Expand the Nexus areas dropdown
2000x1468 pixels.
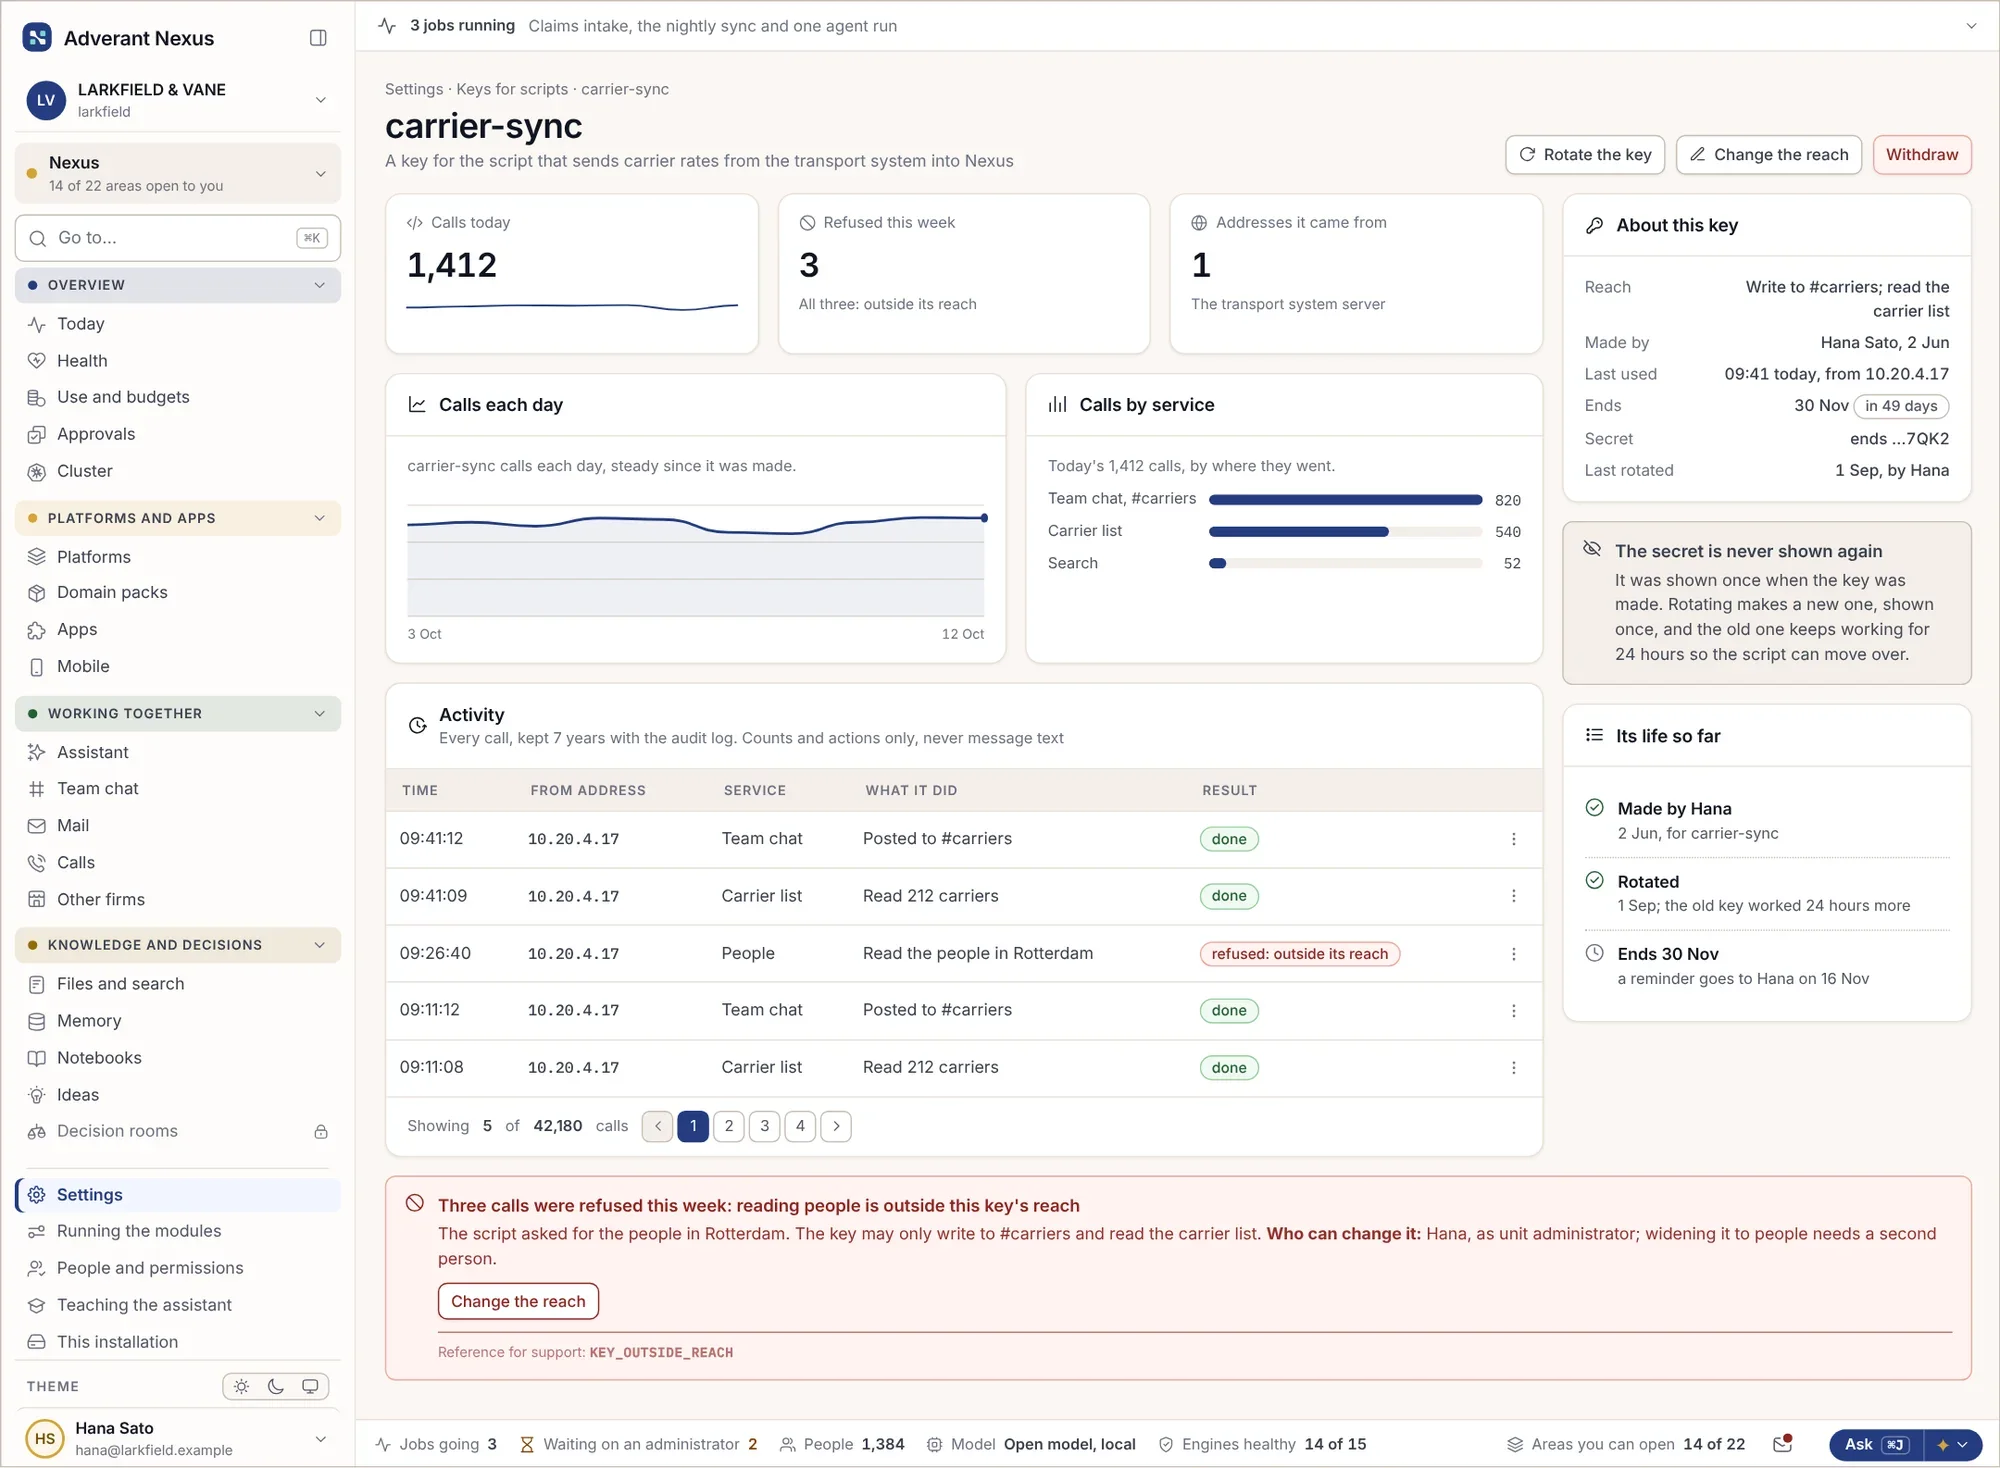pos(178,173)
